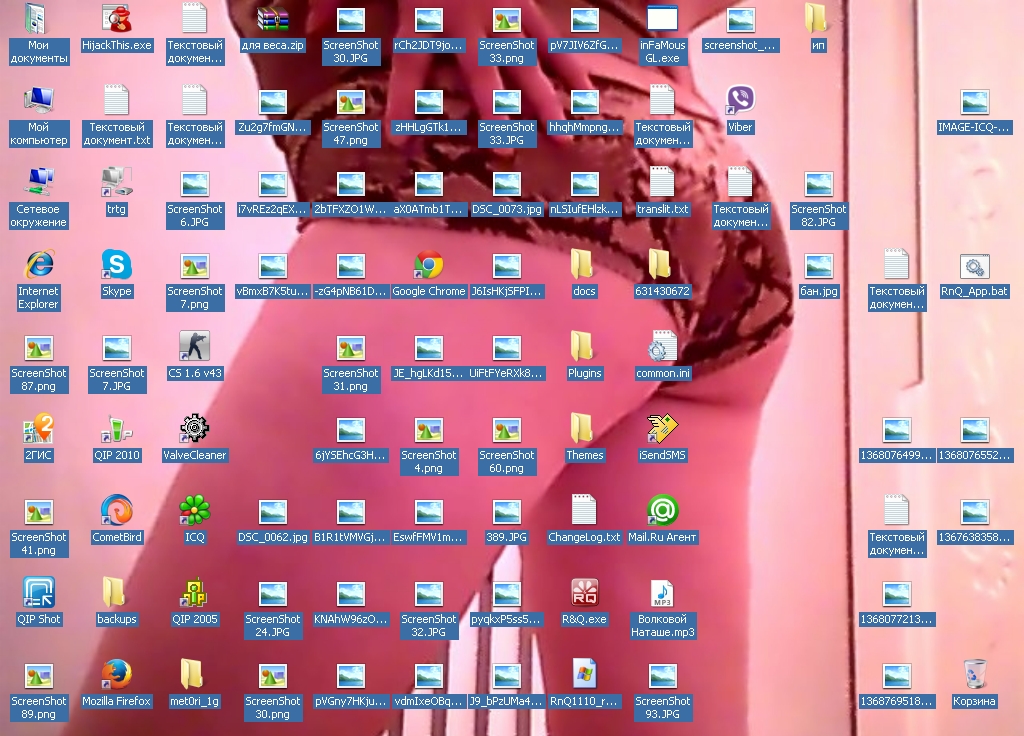
Task: Select ScreenShot 89.png file
Action: click(x=39, y=675)
